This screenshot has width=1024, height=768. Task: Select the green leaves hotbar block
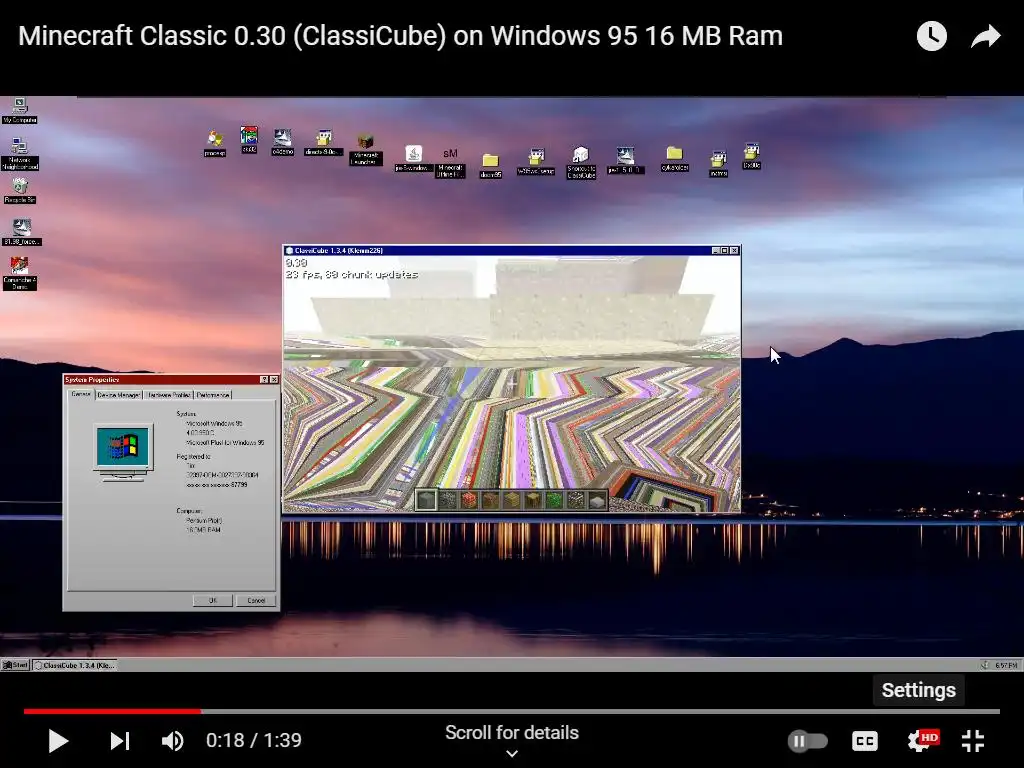(x=554, y=500)
